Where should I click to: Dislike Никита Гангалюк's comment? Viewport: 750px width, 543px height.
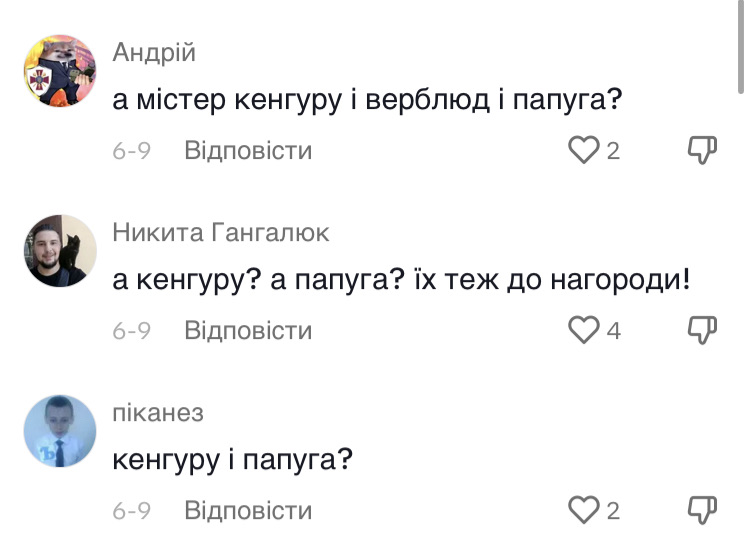click(703, 331)
